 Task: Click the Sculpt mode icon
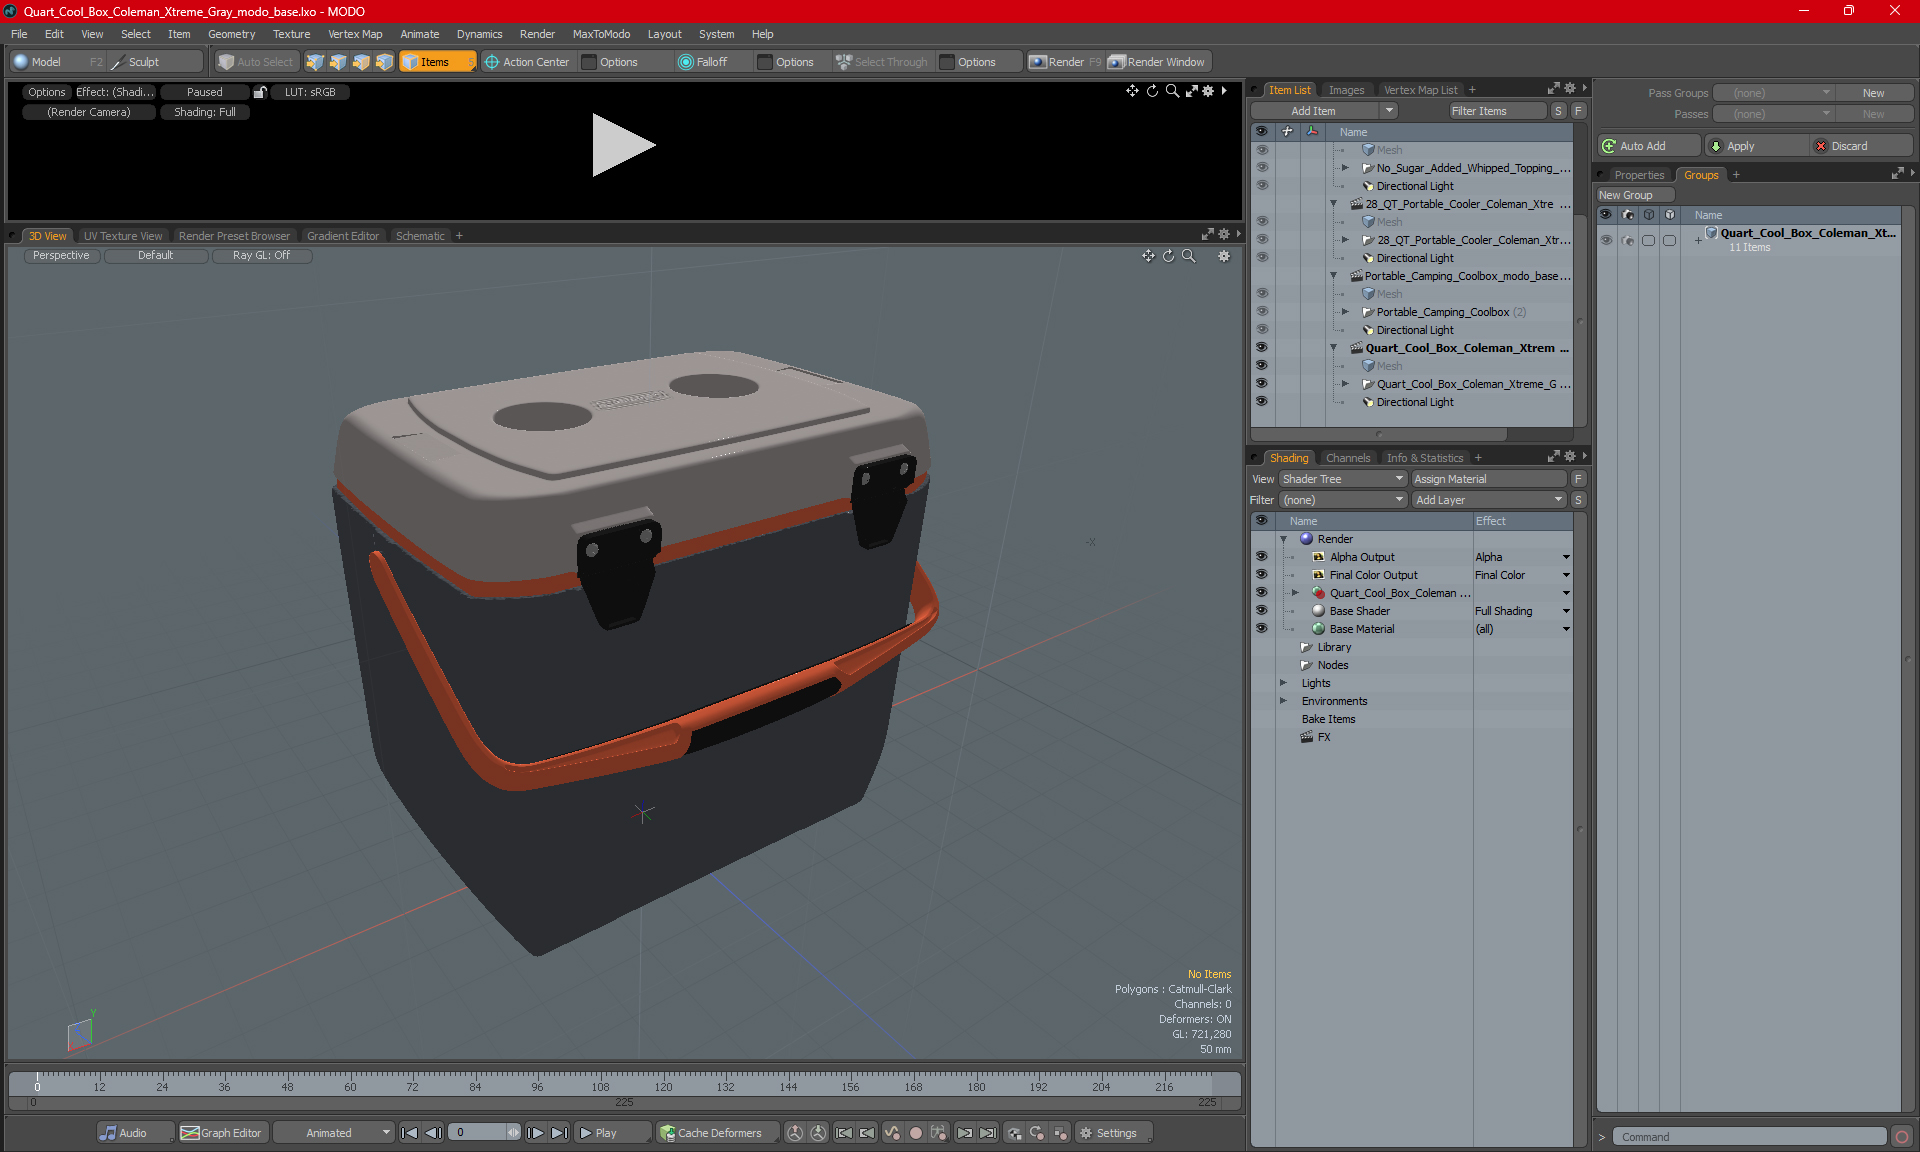tap(119, 62)
